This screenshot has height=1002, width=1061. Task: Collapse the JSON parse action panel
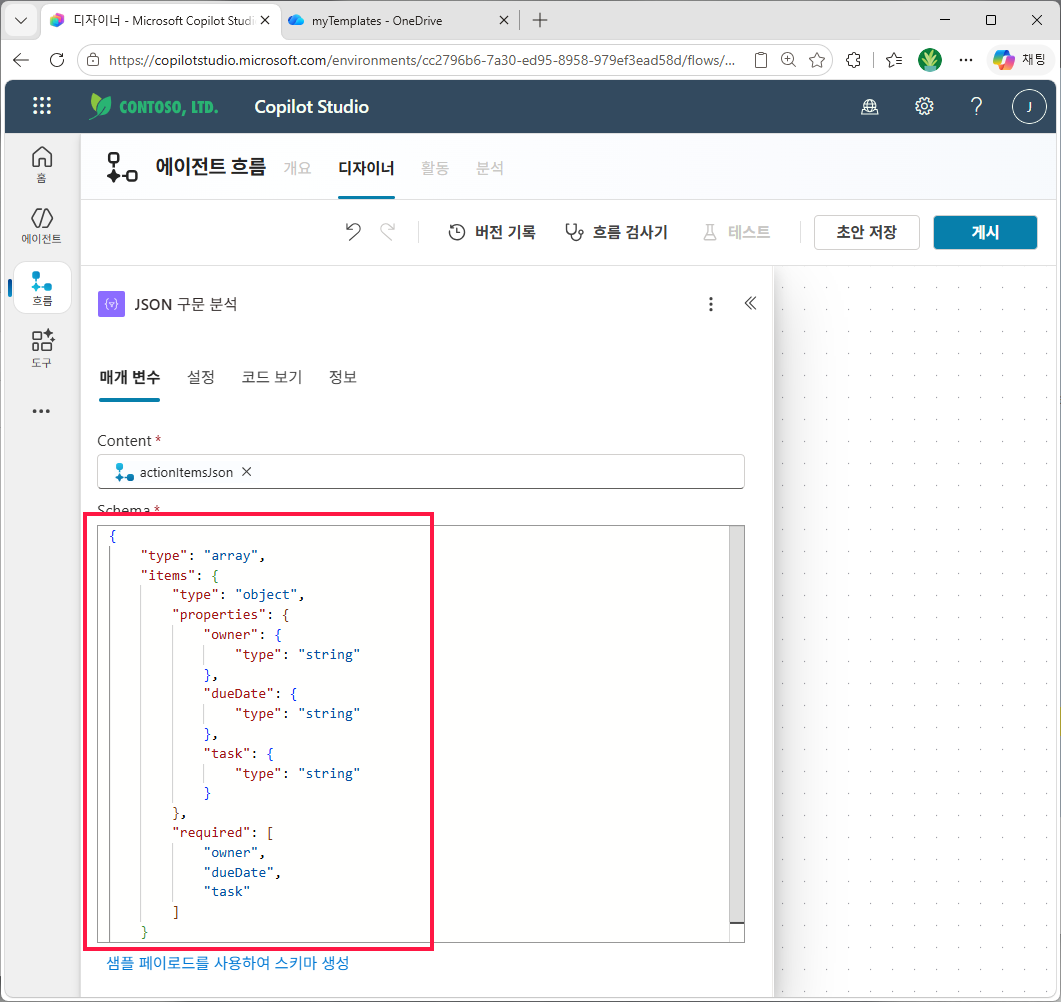coord(750,303)
